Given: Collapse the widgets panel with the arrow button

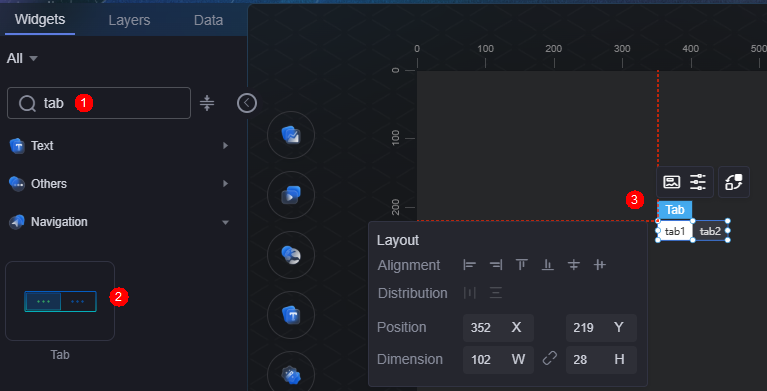Looking at the screenshot, I should point(247,103).
